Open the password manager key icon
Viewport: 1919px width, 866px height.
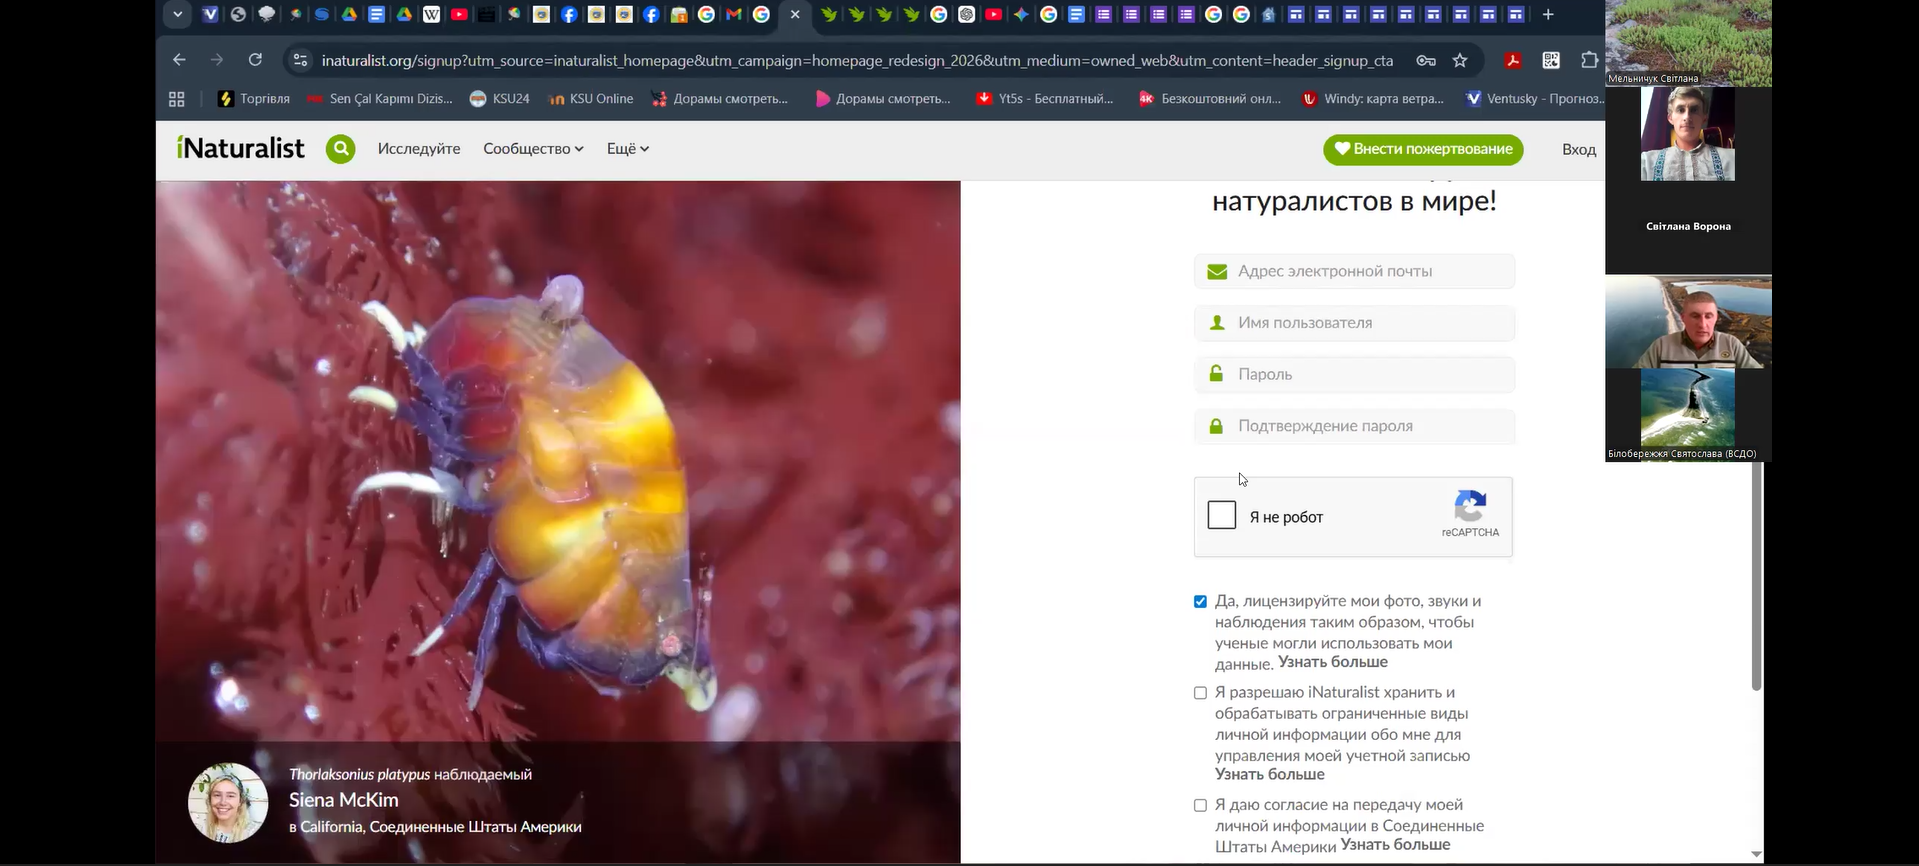(1426, 60)
